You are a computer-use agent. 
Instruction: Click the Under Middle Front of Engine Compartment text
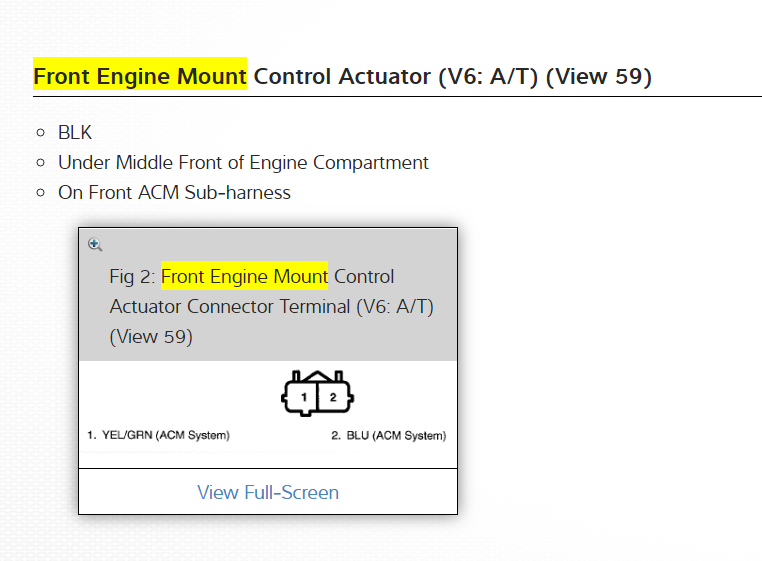[243, 162]
